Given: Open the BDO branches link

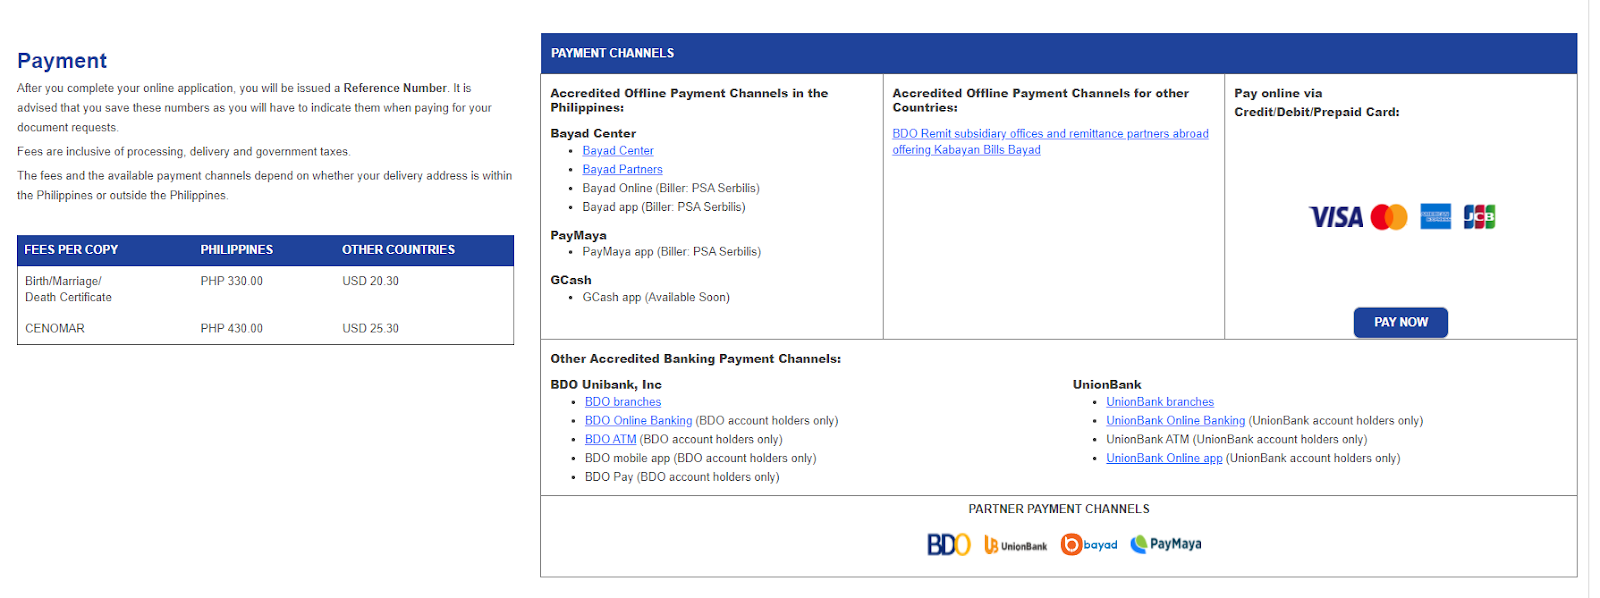Looking at the screenshot, I should [623, 402].
